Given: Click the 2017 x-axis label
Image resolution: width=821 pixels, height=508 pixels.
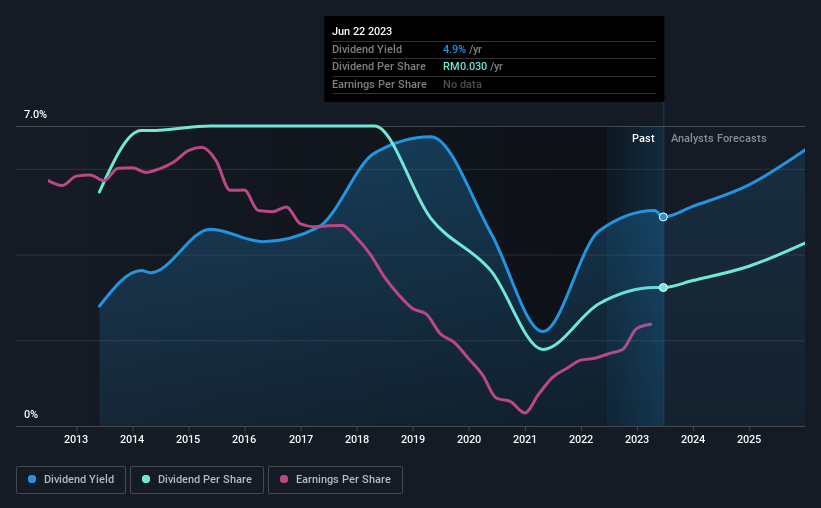Looking at the screenshot, I should [x=301, y=439].
